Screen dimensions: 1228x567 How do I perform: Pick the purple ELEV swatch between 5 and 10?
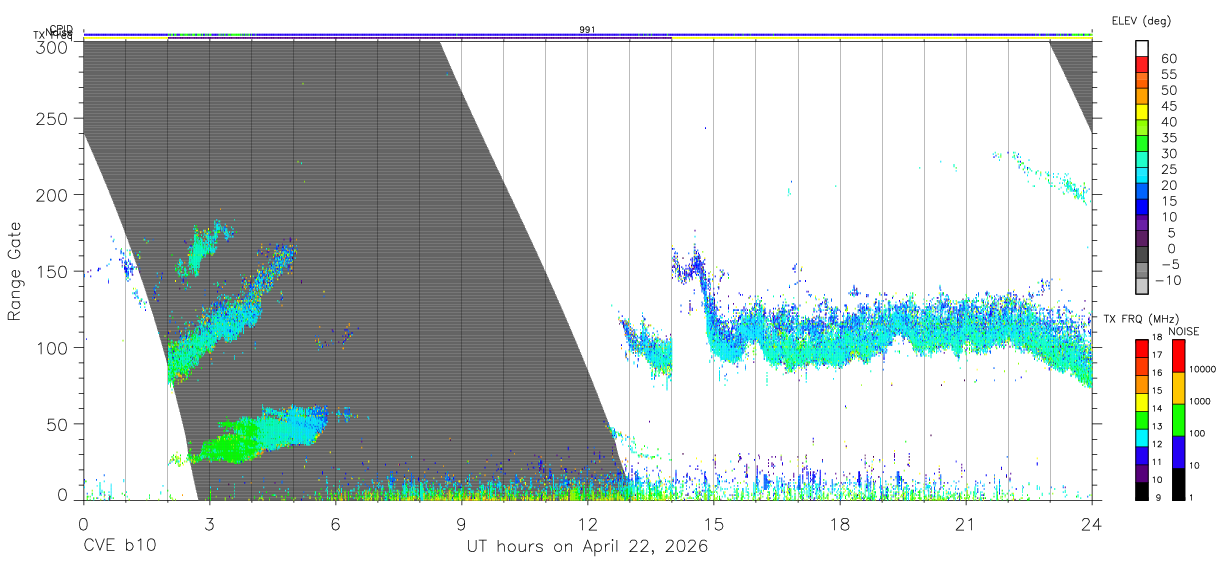(x=1142, y=223)
